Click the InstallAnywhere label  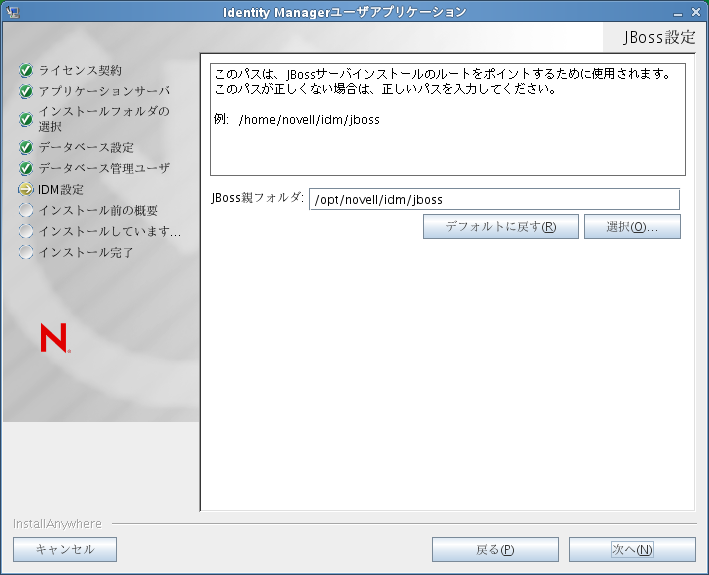pyautogui.click(x=57, y=523)
